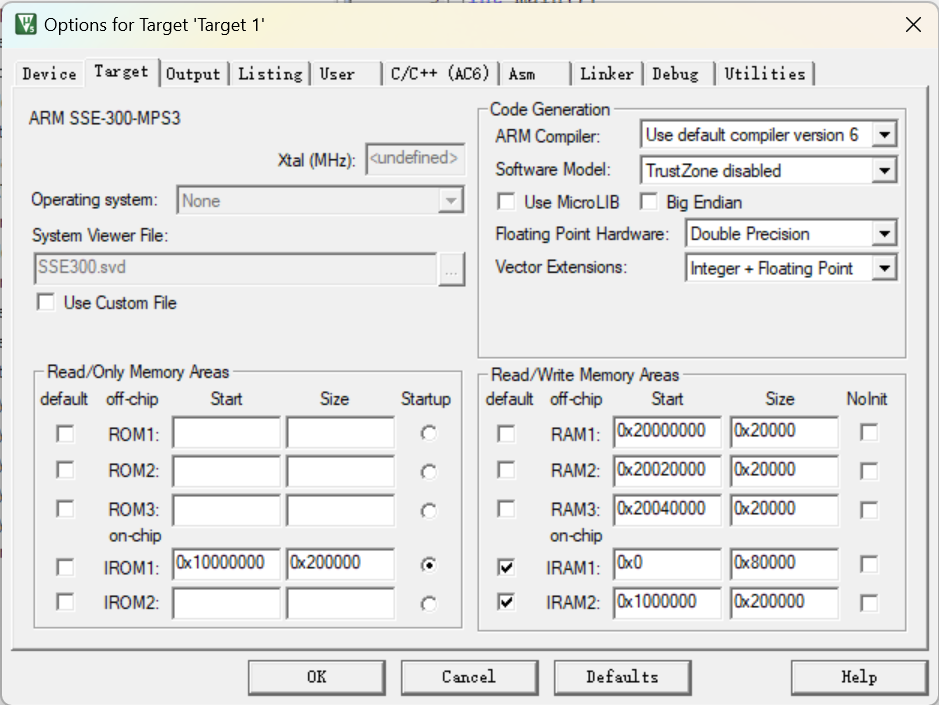Viewport: 939px width, 705px height.
Task: Click the IROM2 Start field
Action: tap(226, 603)
